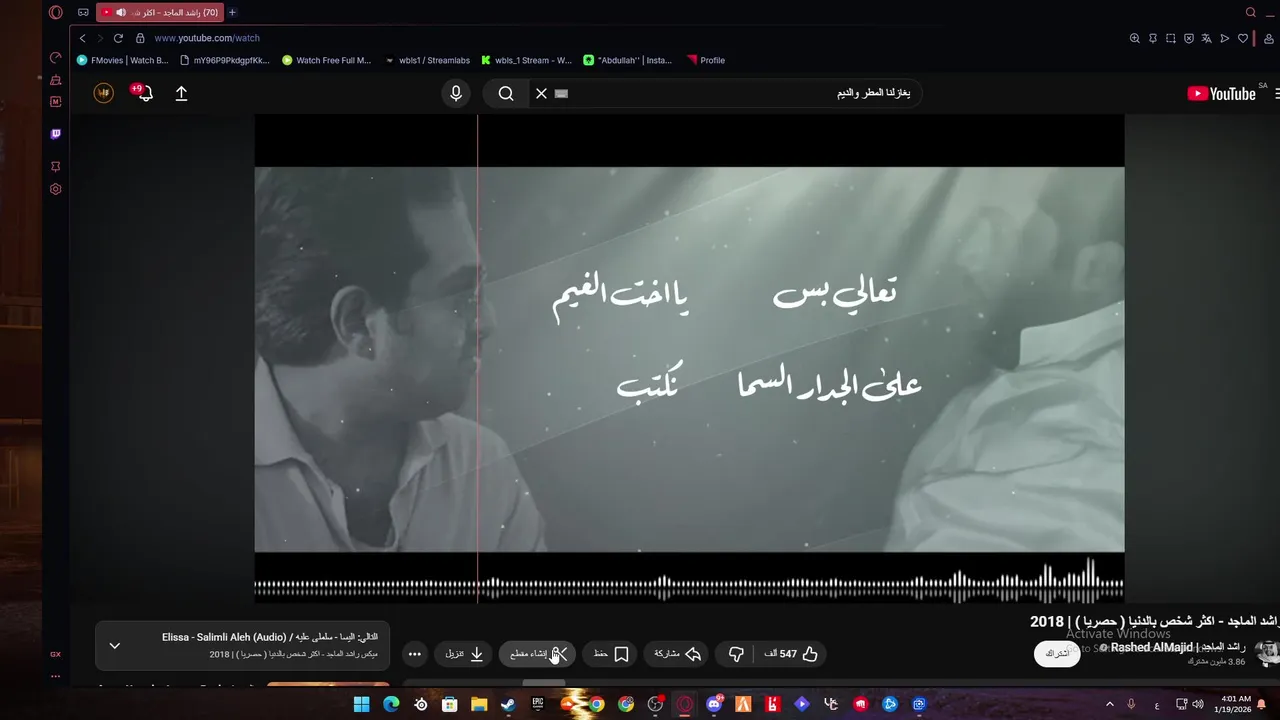The width and height of the screenshot is (1280, 720).
Task: Open Steam from taskbar
Action: (508, 704)
